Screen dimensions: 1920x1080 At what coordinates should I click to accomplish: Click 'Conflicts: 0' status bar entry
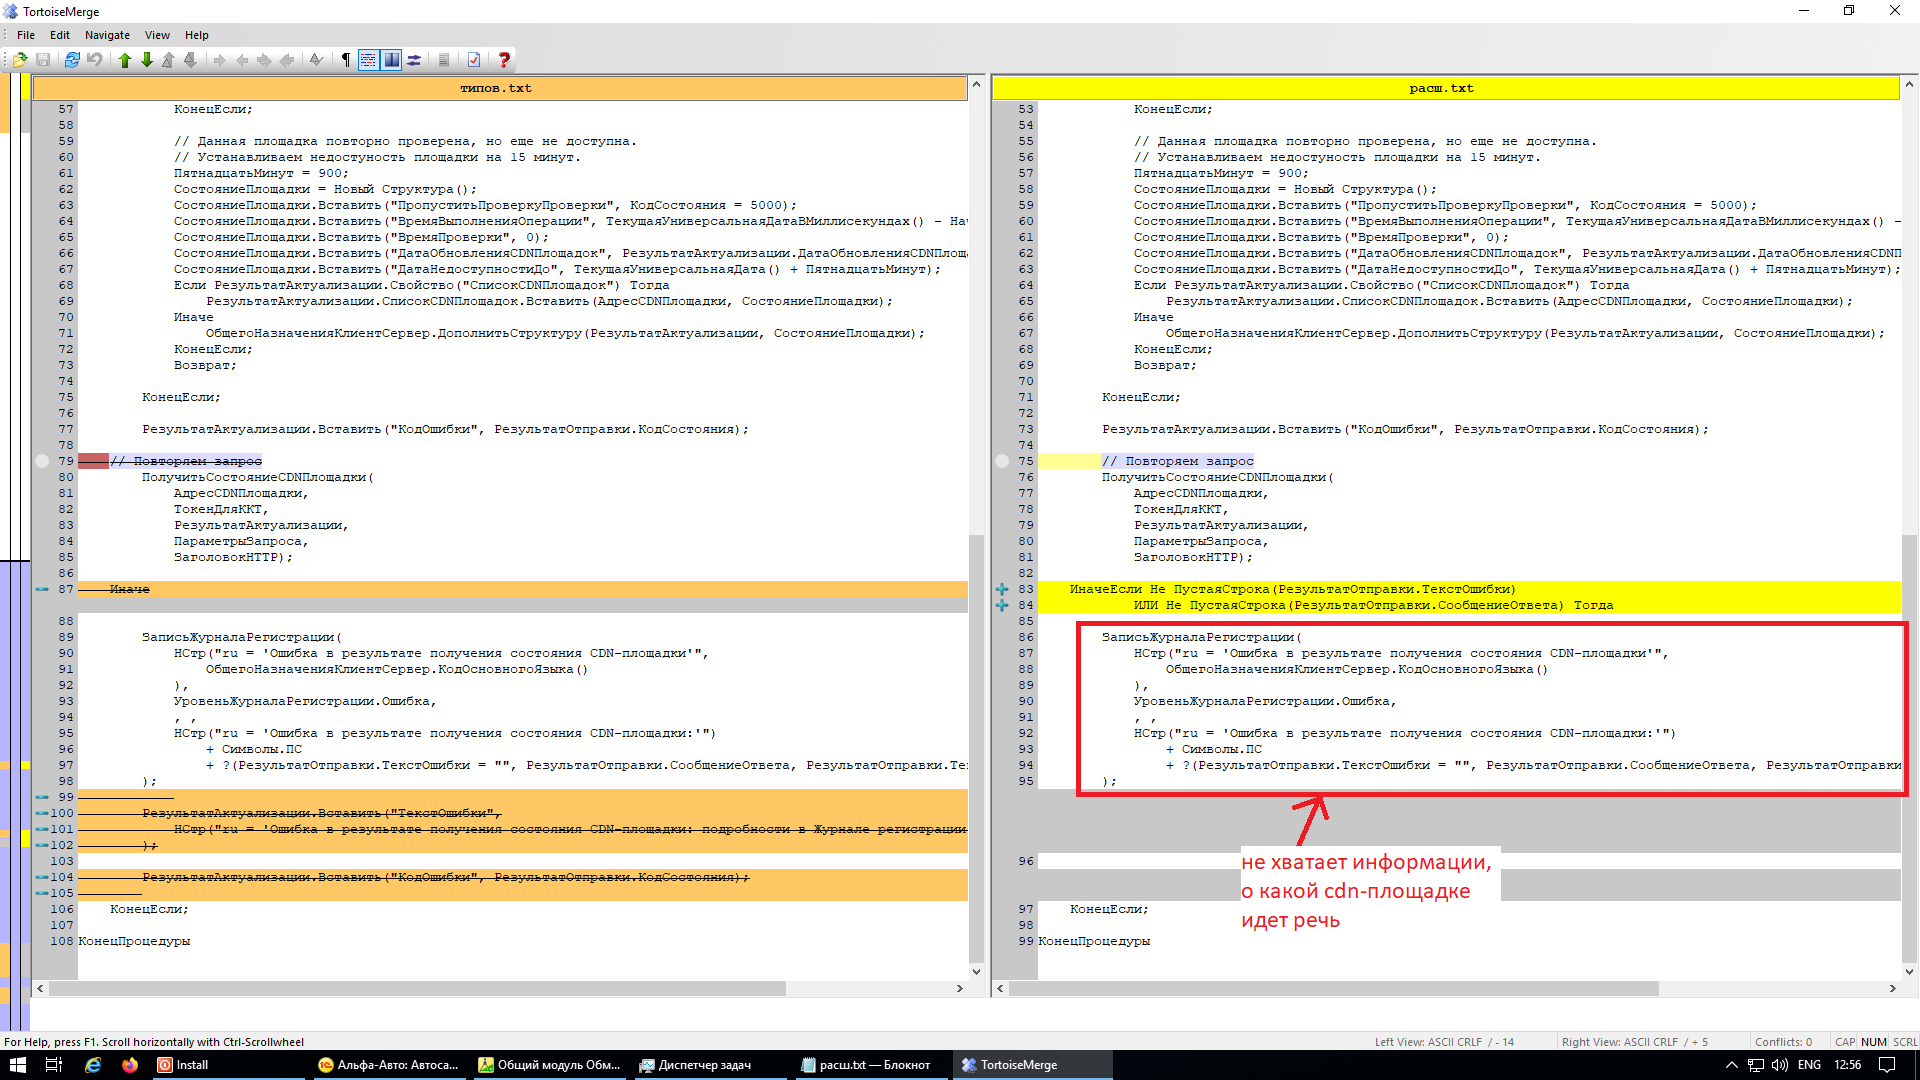pyautogui.click(x=1783, y=1041)
